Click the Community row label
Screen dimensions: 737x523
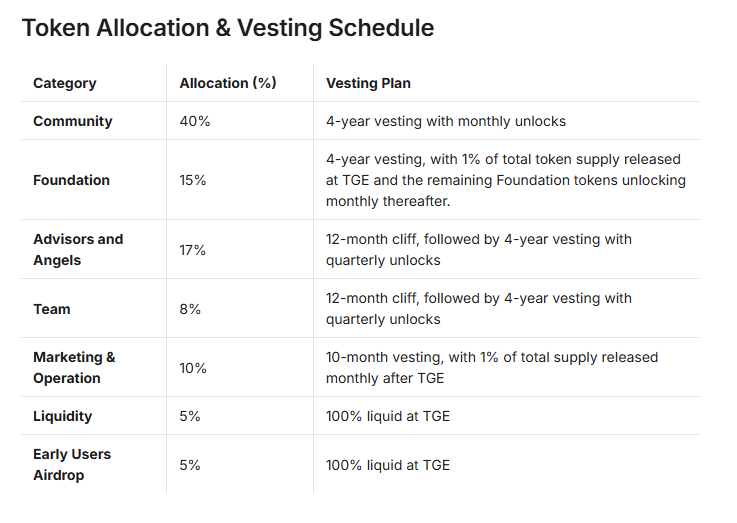click(73, 121)
